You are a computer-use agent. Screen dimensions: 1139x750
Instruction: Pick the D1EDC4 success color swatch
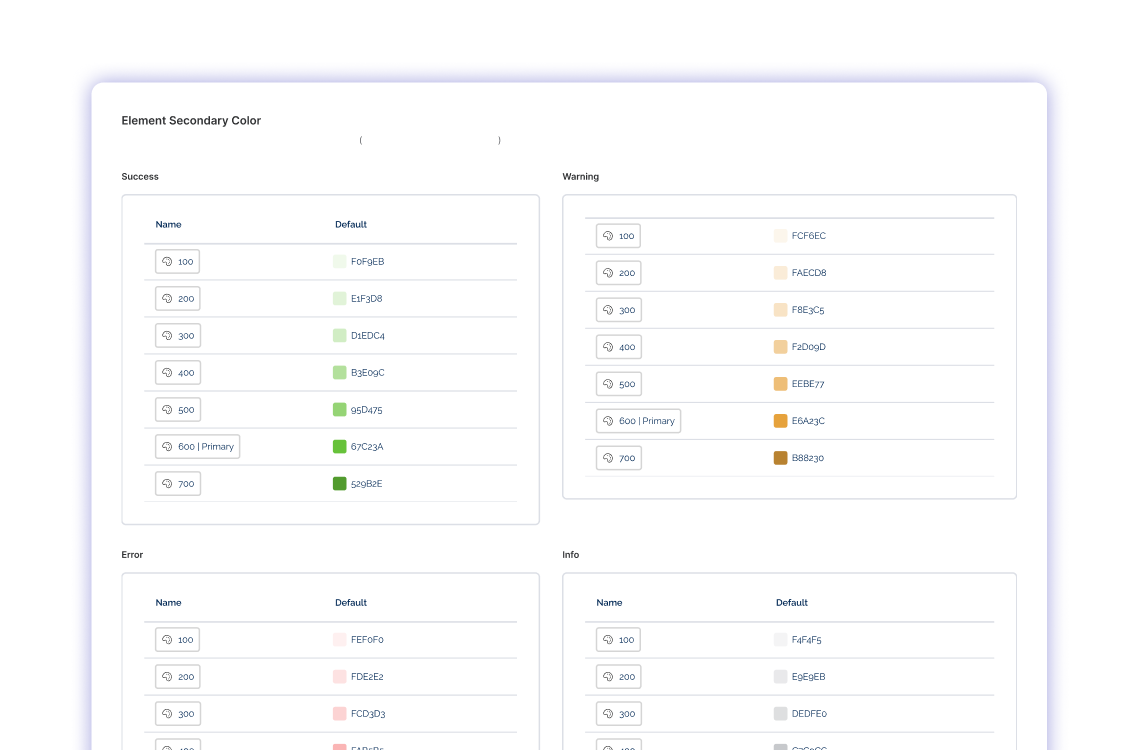[x=339, y=336]
